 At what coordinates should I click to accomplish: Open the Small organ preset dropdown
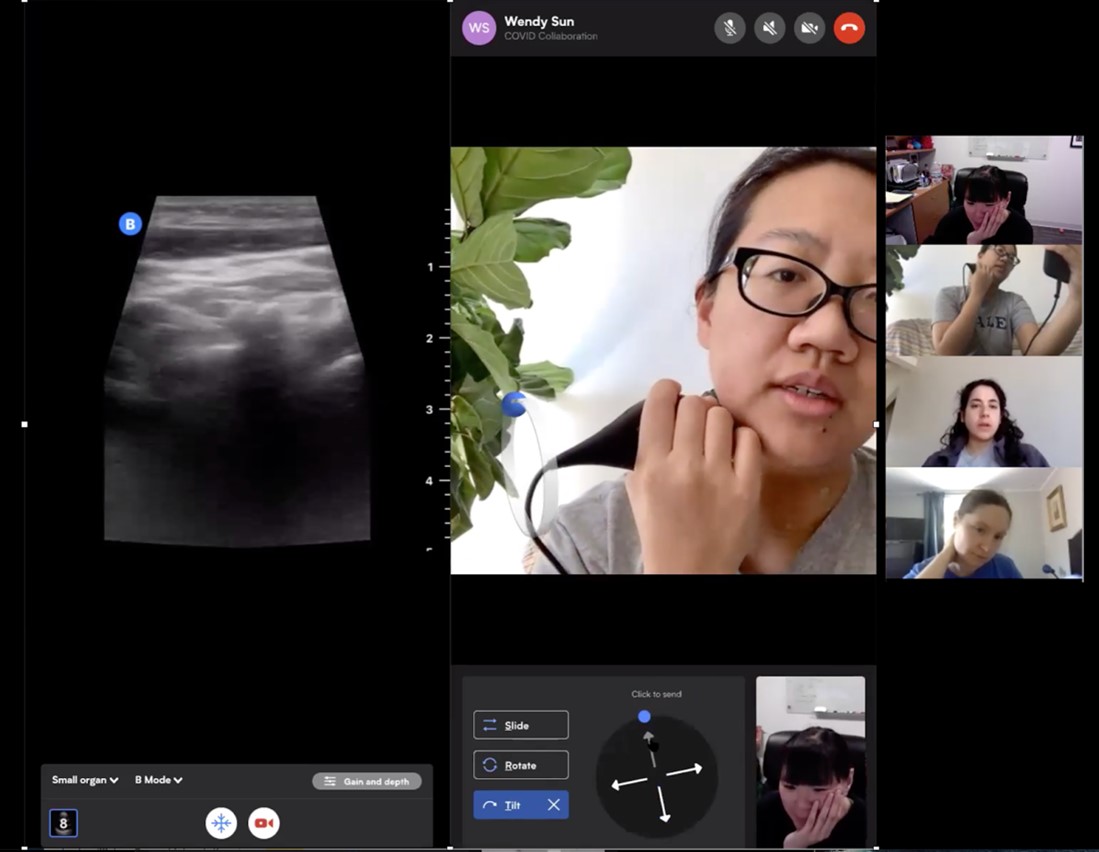pyautogui.click(x=83, y=780)
